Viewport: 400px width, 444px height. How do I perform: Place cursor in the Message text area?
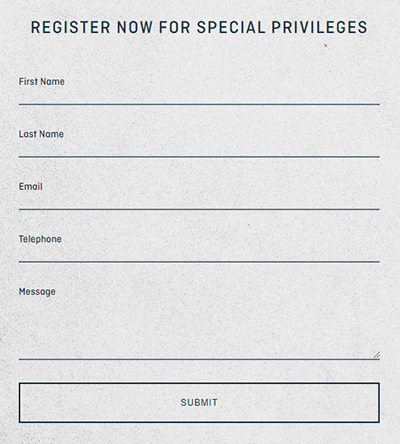pos(199,329)
